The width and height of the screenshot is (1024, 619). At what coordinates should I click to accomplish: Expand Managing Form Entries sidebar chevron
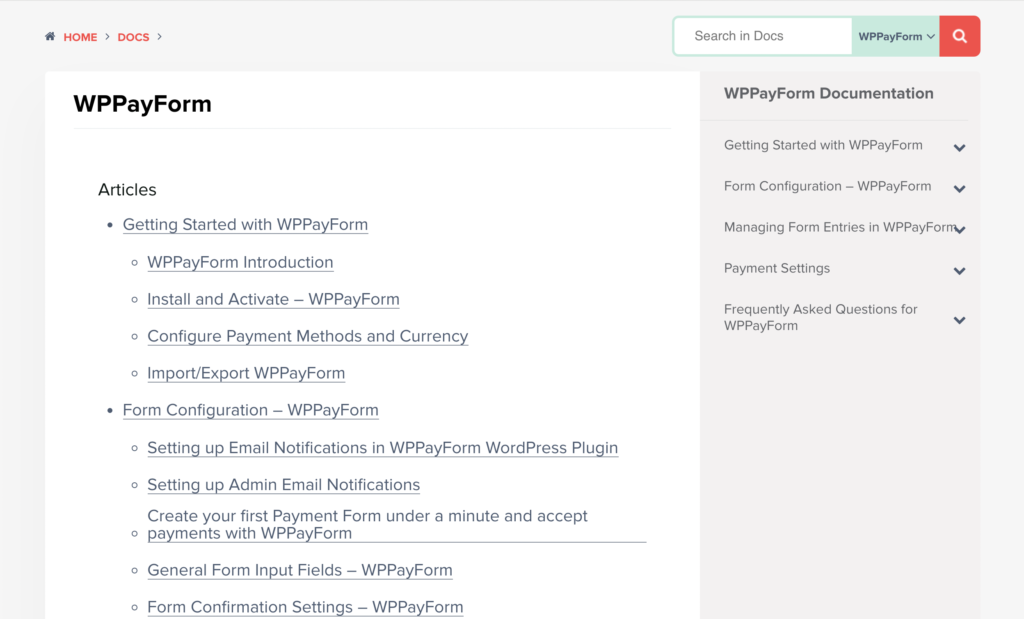click(959, 229)
